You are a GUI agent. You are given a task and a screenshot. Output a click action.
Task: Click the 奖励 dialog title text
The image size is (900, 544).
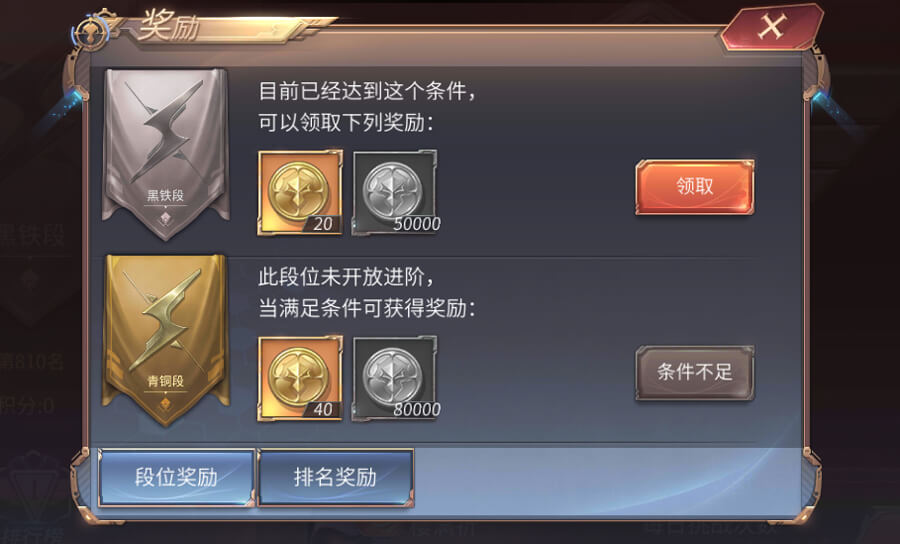pos(168,26)
